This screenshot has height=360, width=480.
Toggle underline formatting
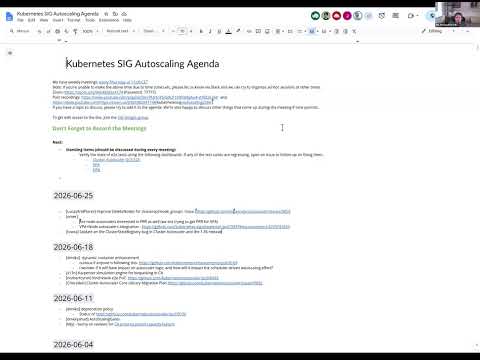pos(219,31)
